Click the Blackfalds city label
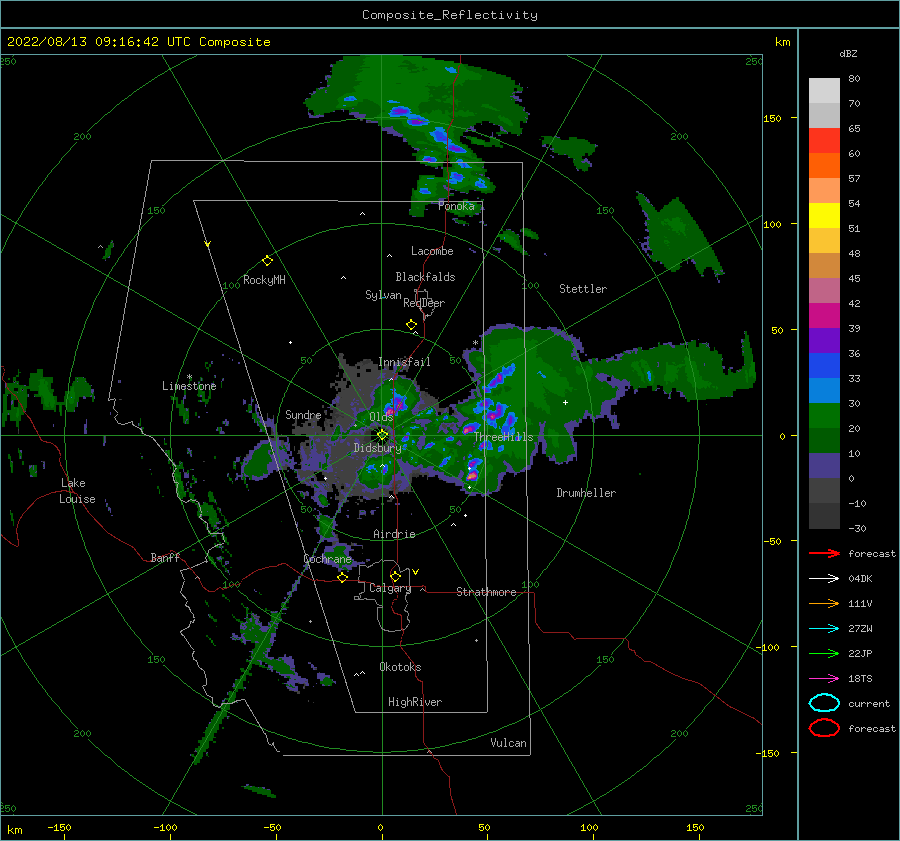 tap(425, 277)
